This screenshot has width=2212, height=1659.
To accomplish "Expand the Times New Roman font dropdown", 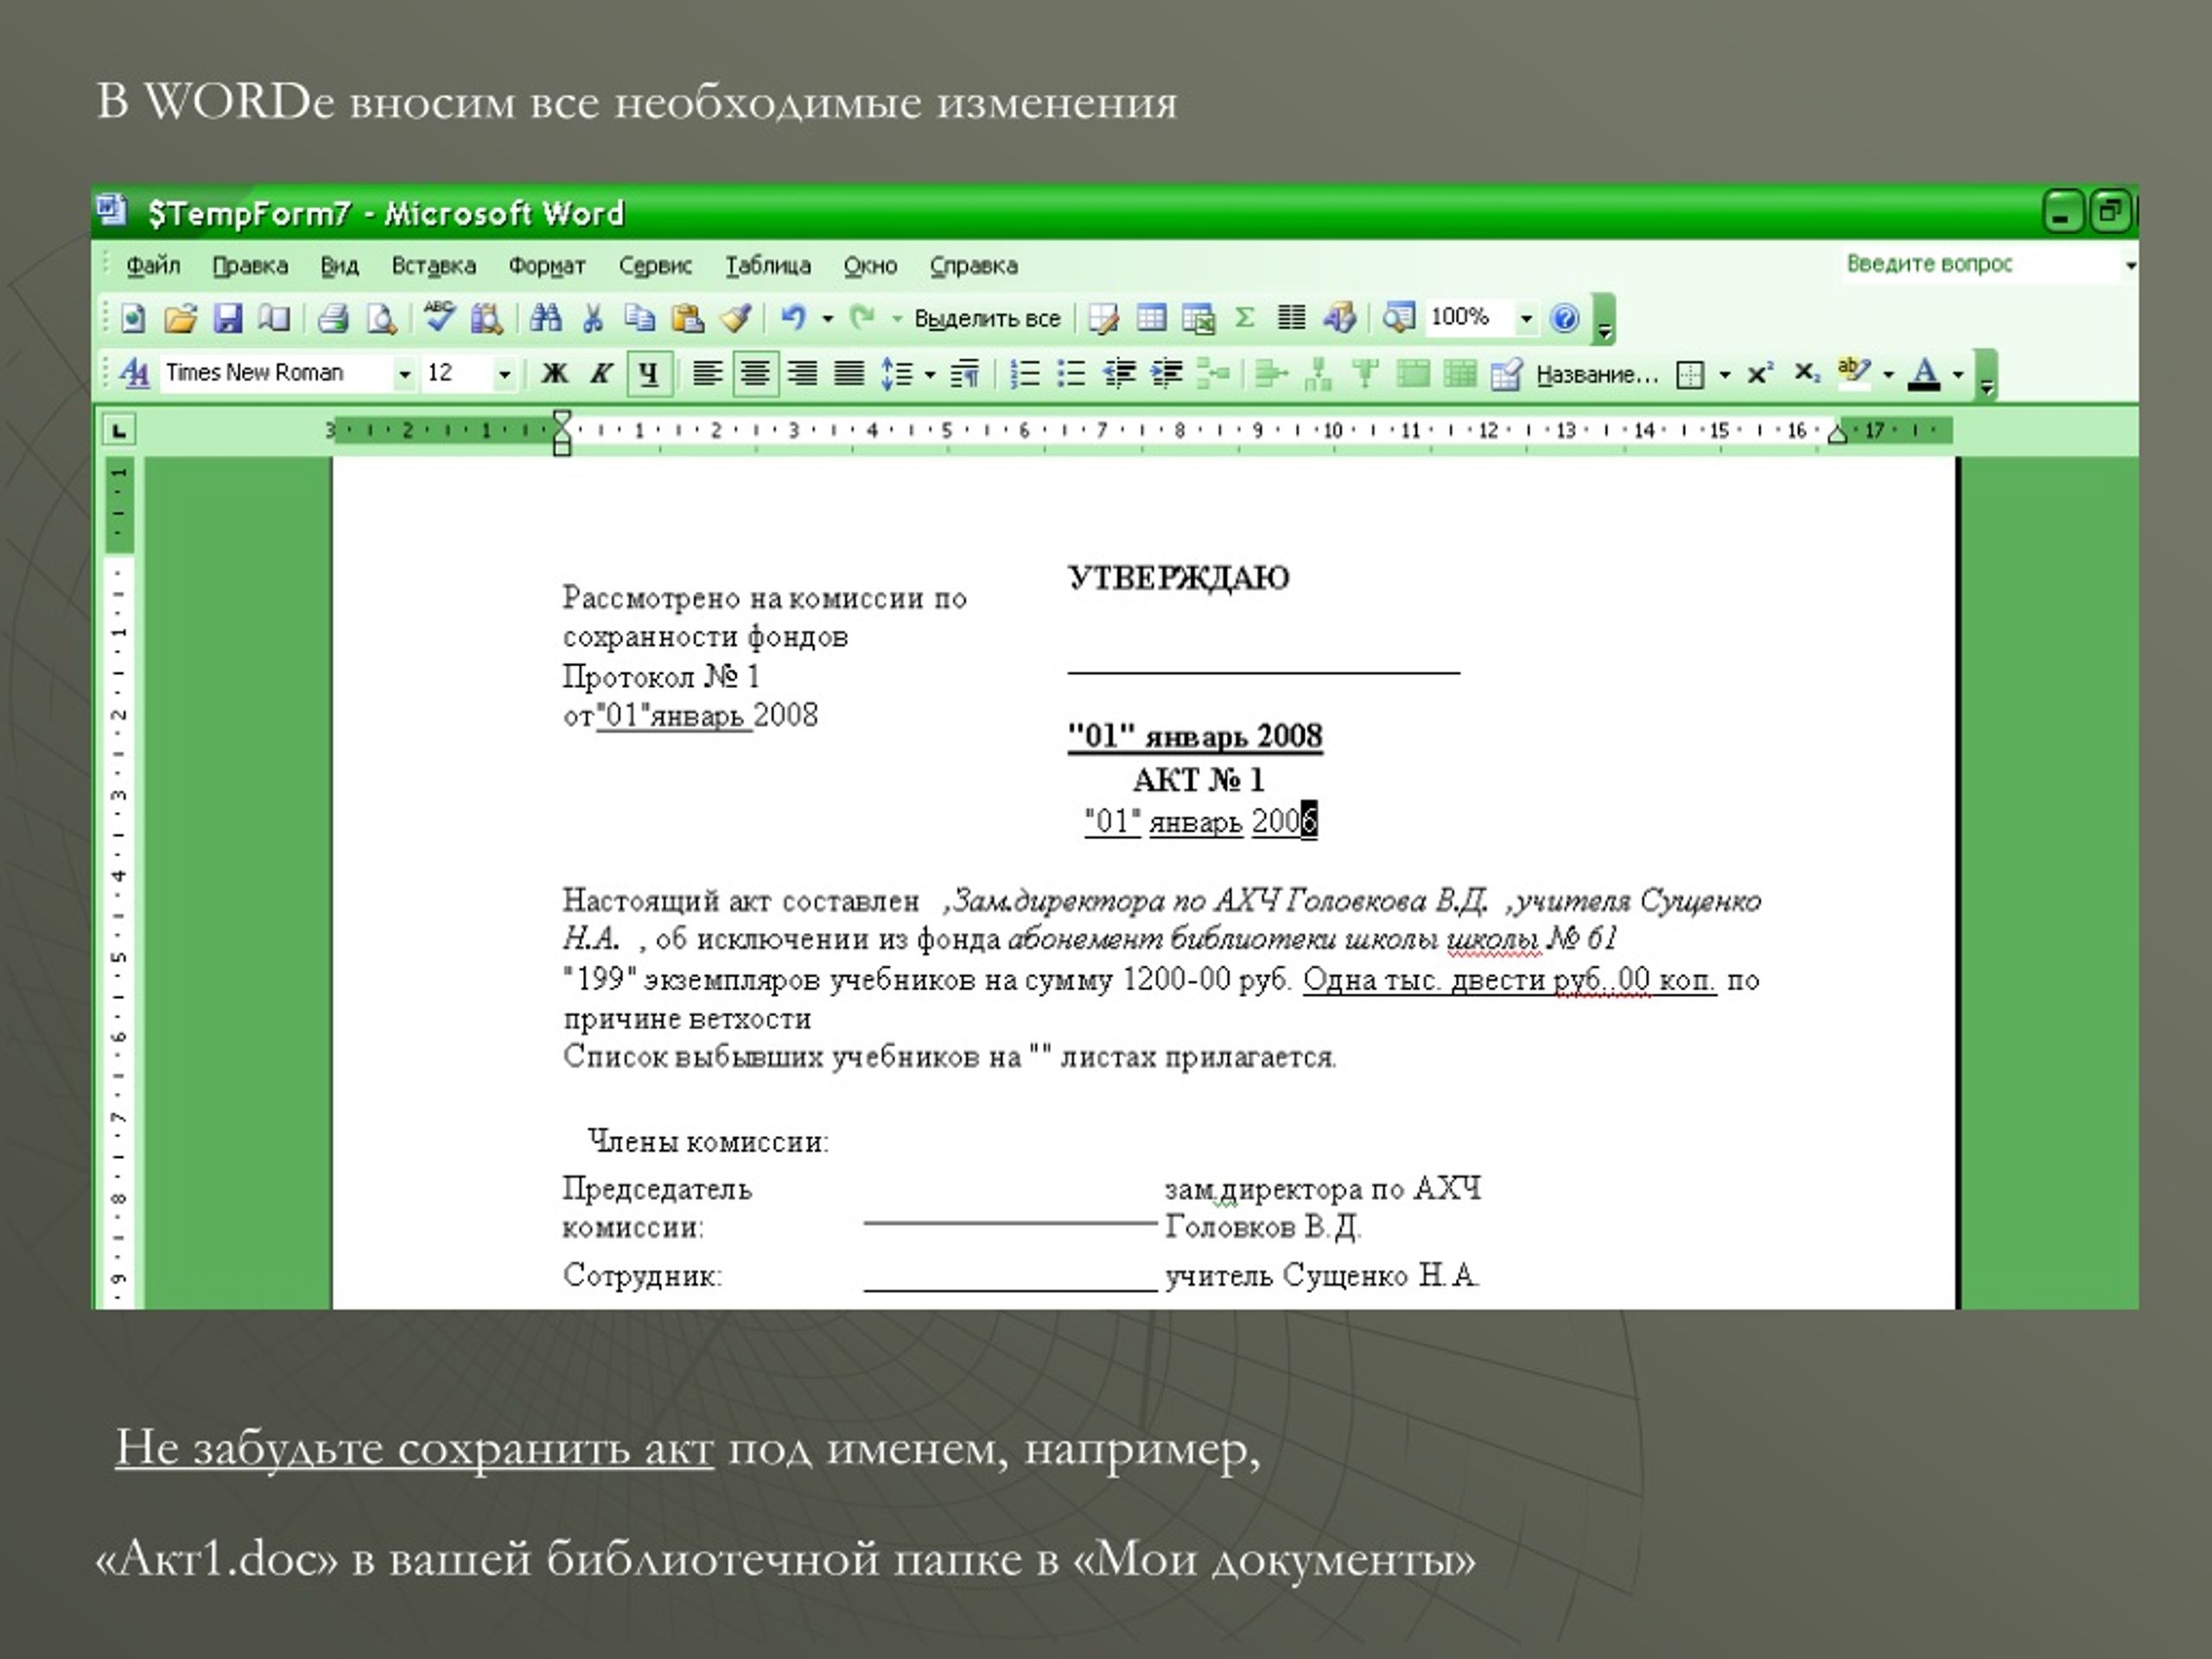I will [x=404, y=374].
